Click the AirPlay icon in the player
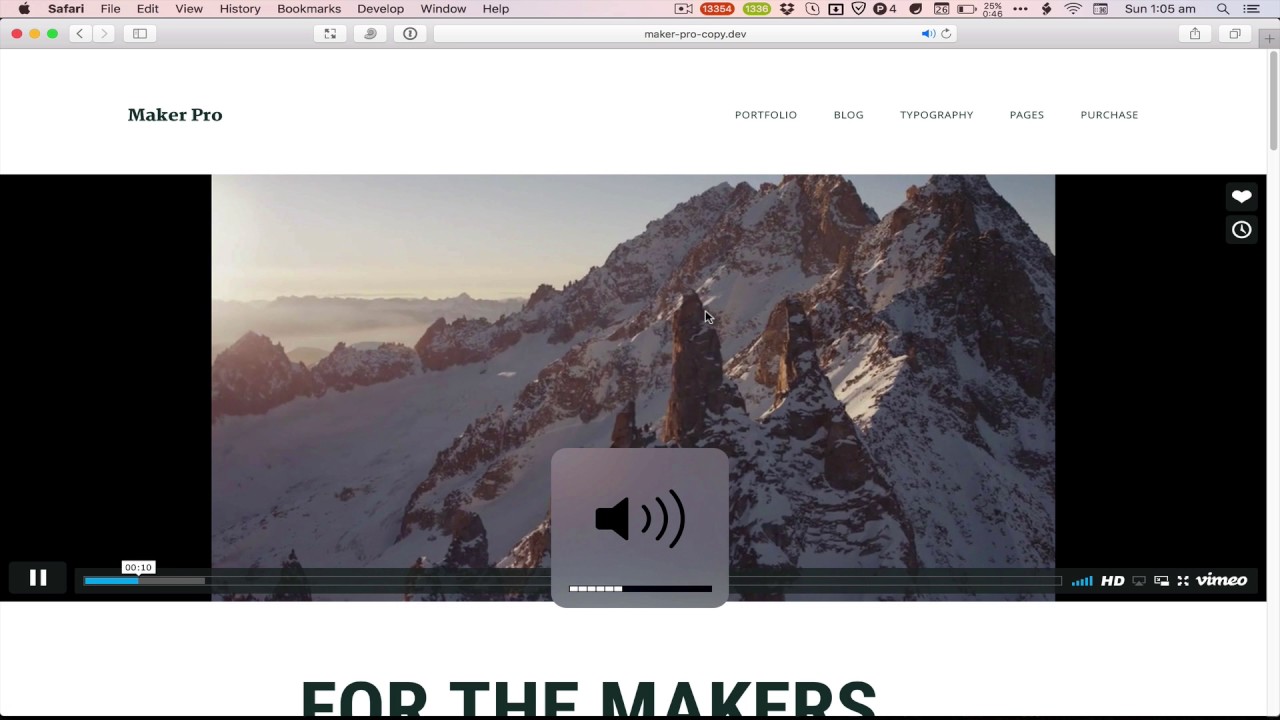This screenshot has height=720, width=1280. point(1139,581)
